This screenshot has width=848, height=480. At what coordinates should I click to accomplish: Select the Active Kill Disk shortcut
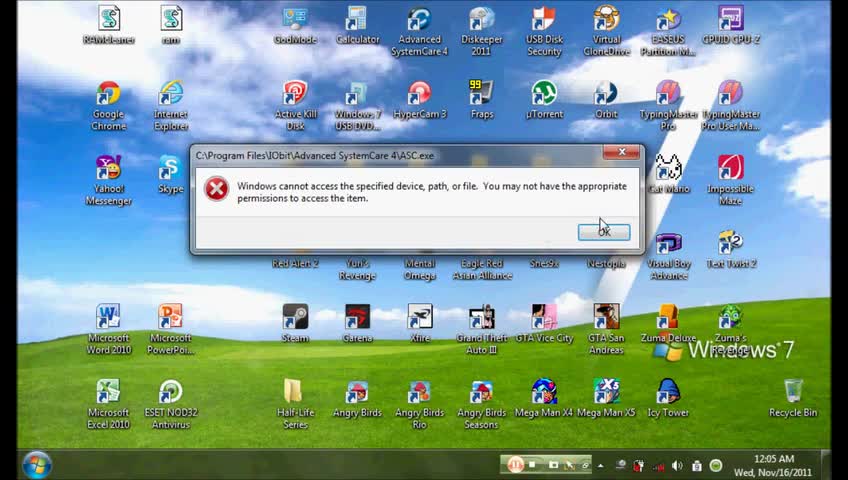(295, 105)
